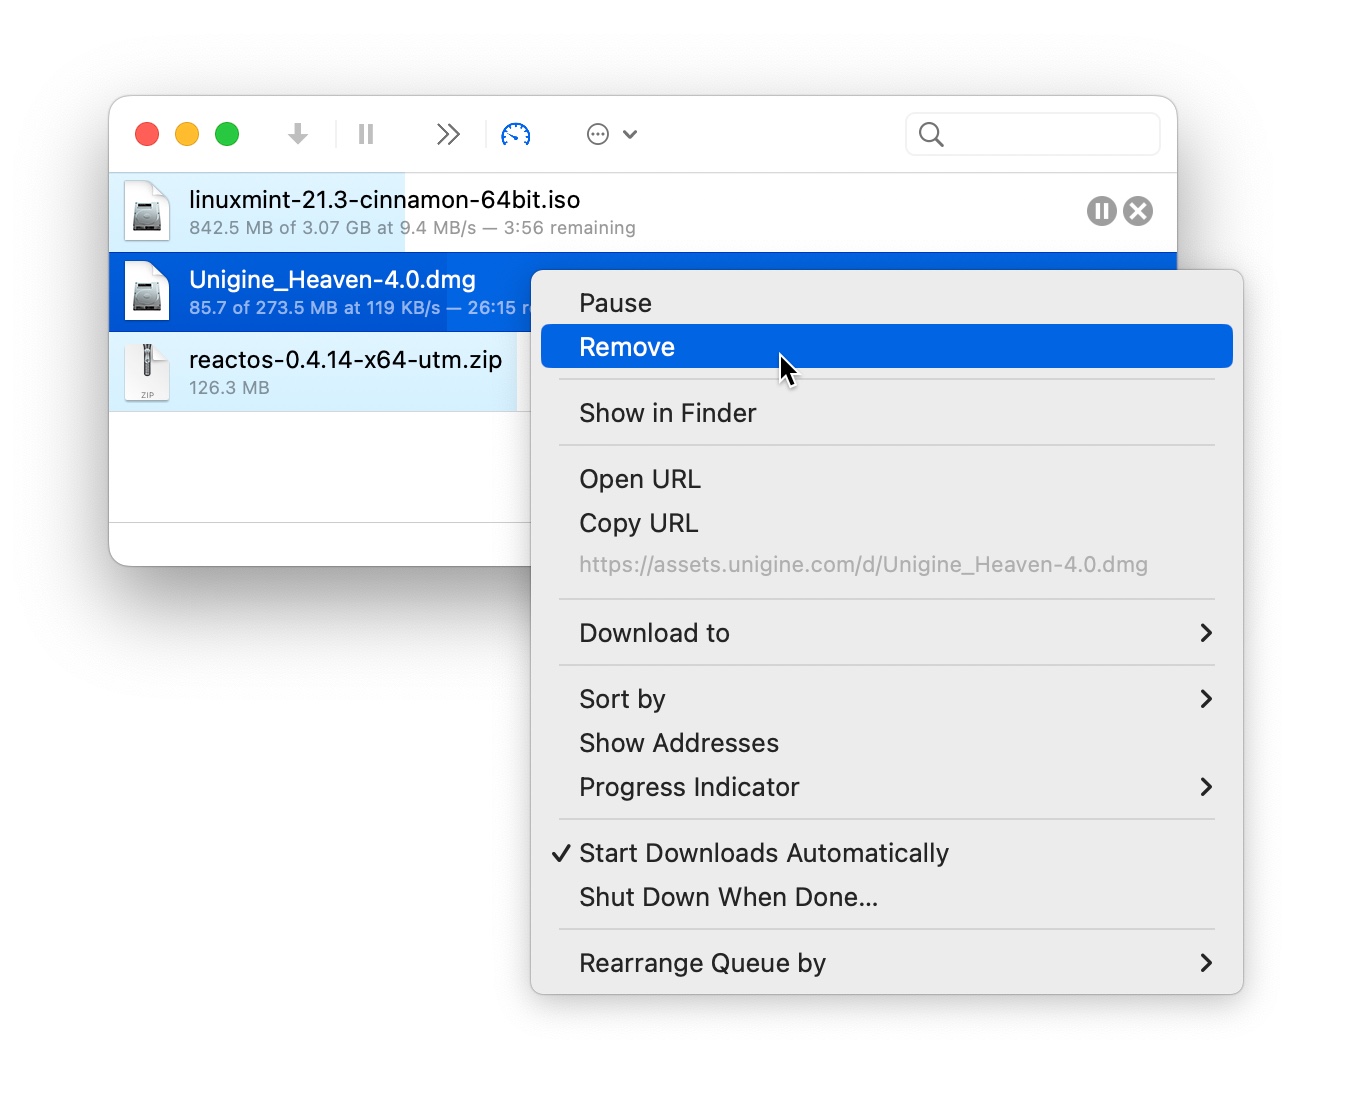Choose Pause from the context menu

[887, 303]
